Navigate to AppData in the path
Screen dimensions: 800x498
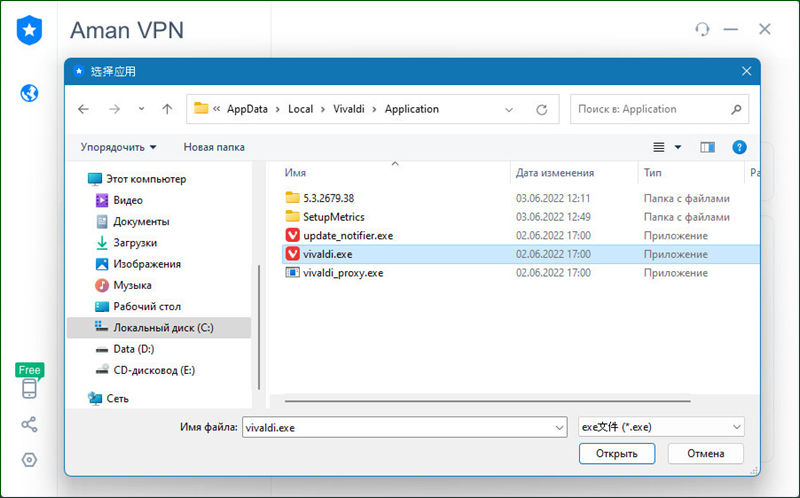coord(247,109)
